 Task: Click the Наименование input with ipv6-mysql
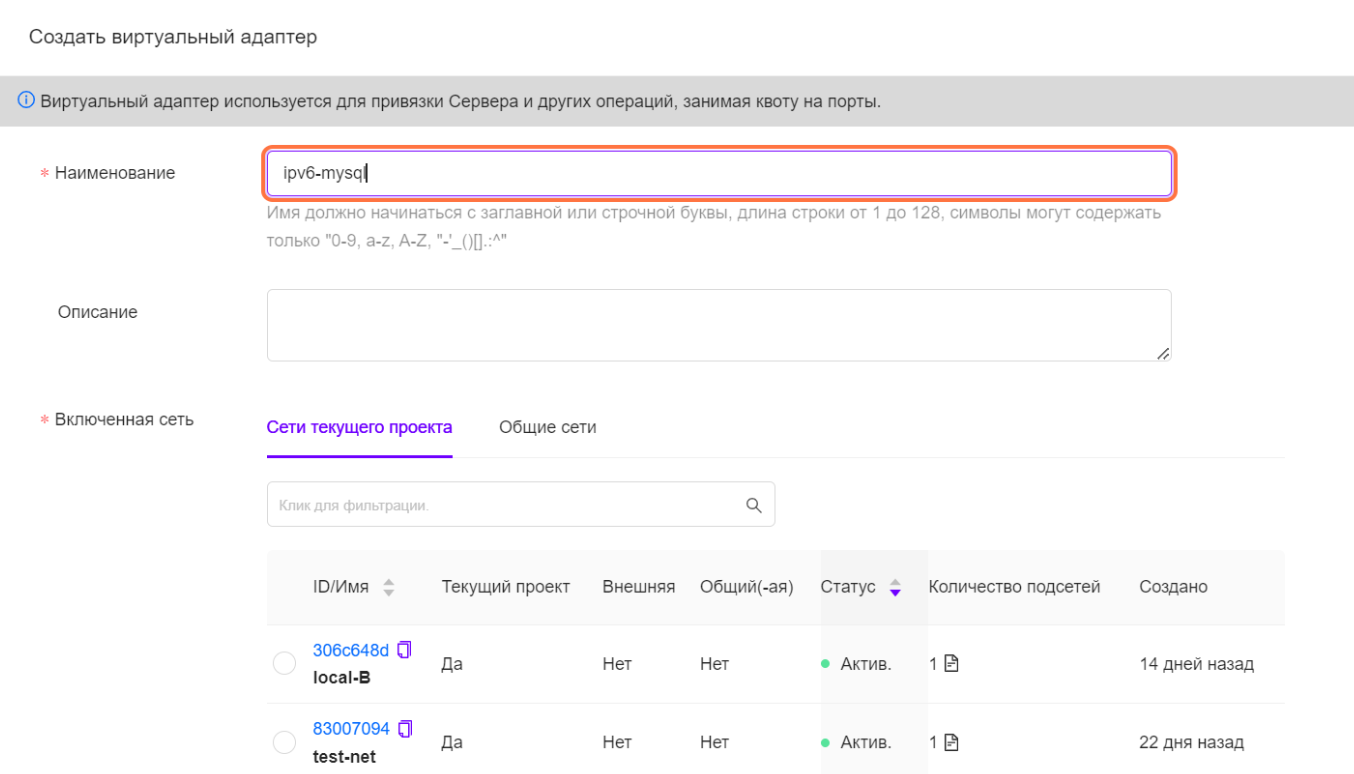click(x=719, y=173)
